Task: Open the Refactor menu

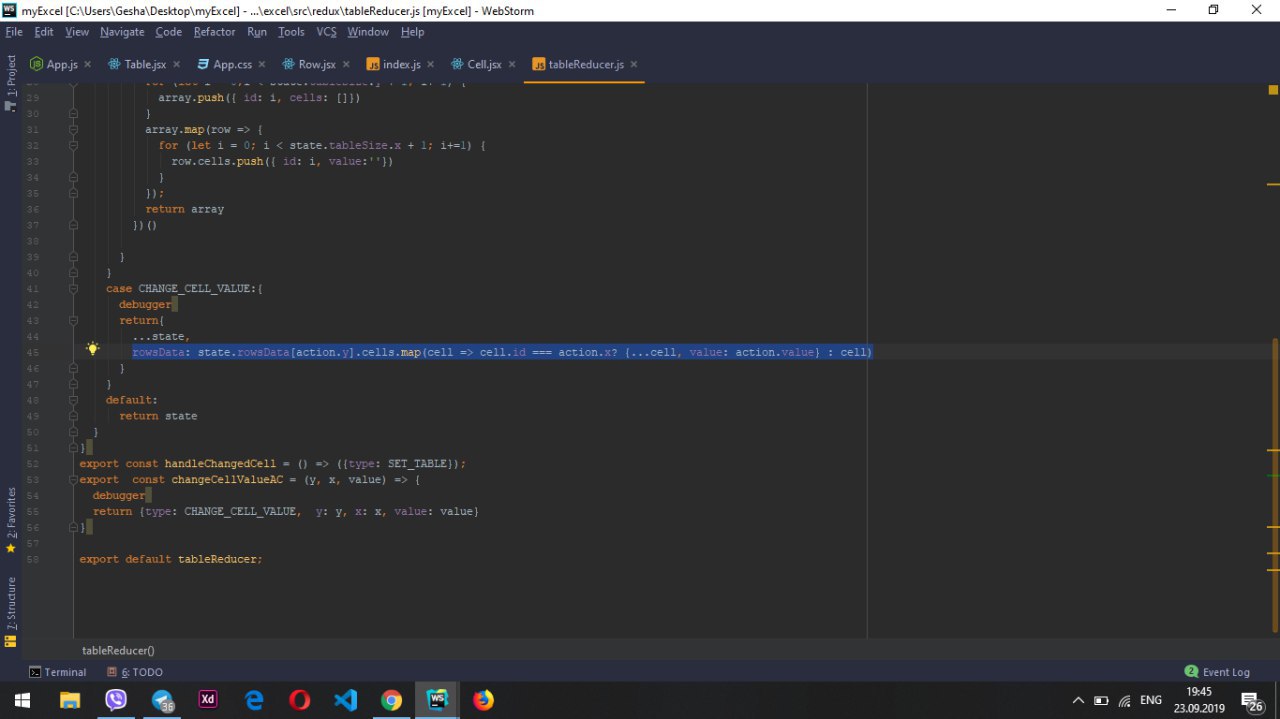Action: point(214,32)
